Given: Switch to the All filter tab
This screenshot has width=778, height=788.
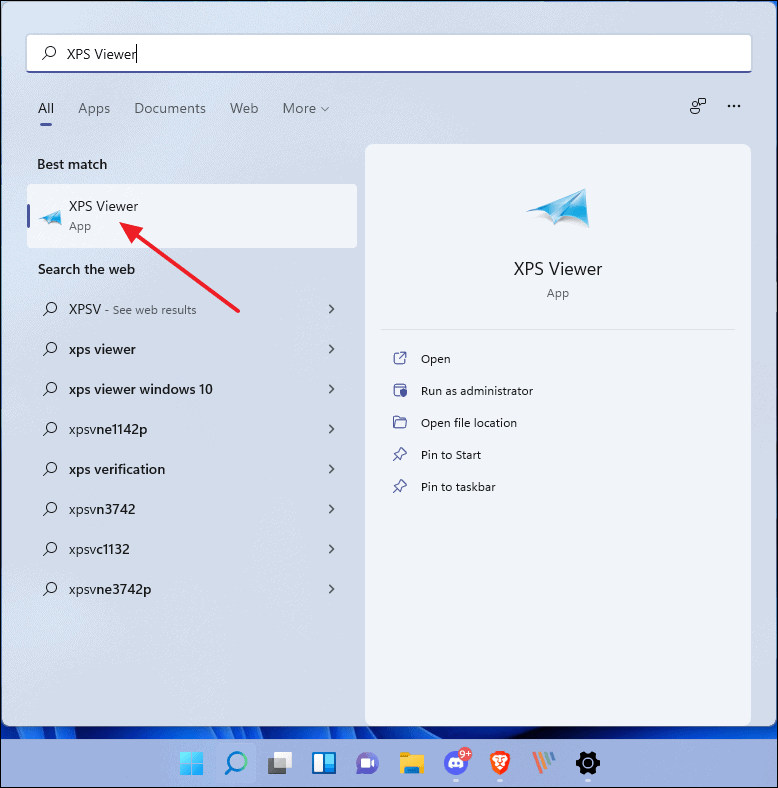Looking at the screenshot, I should tap(46, 108).
